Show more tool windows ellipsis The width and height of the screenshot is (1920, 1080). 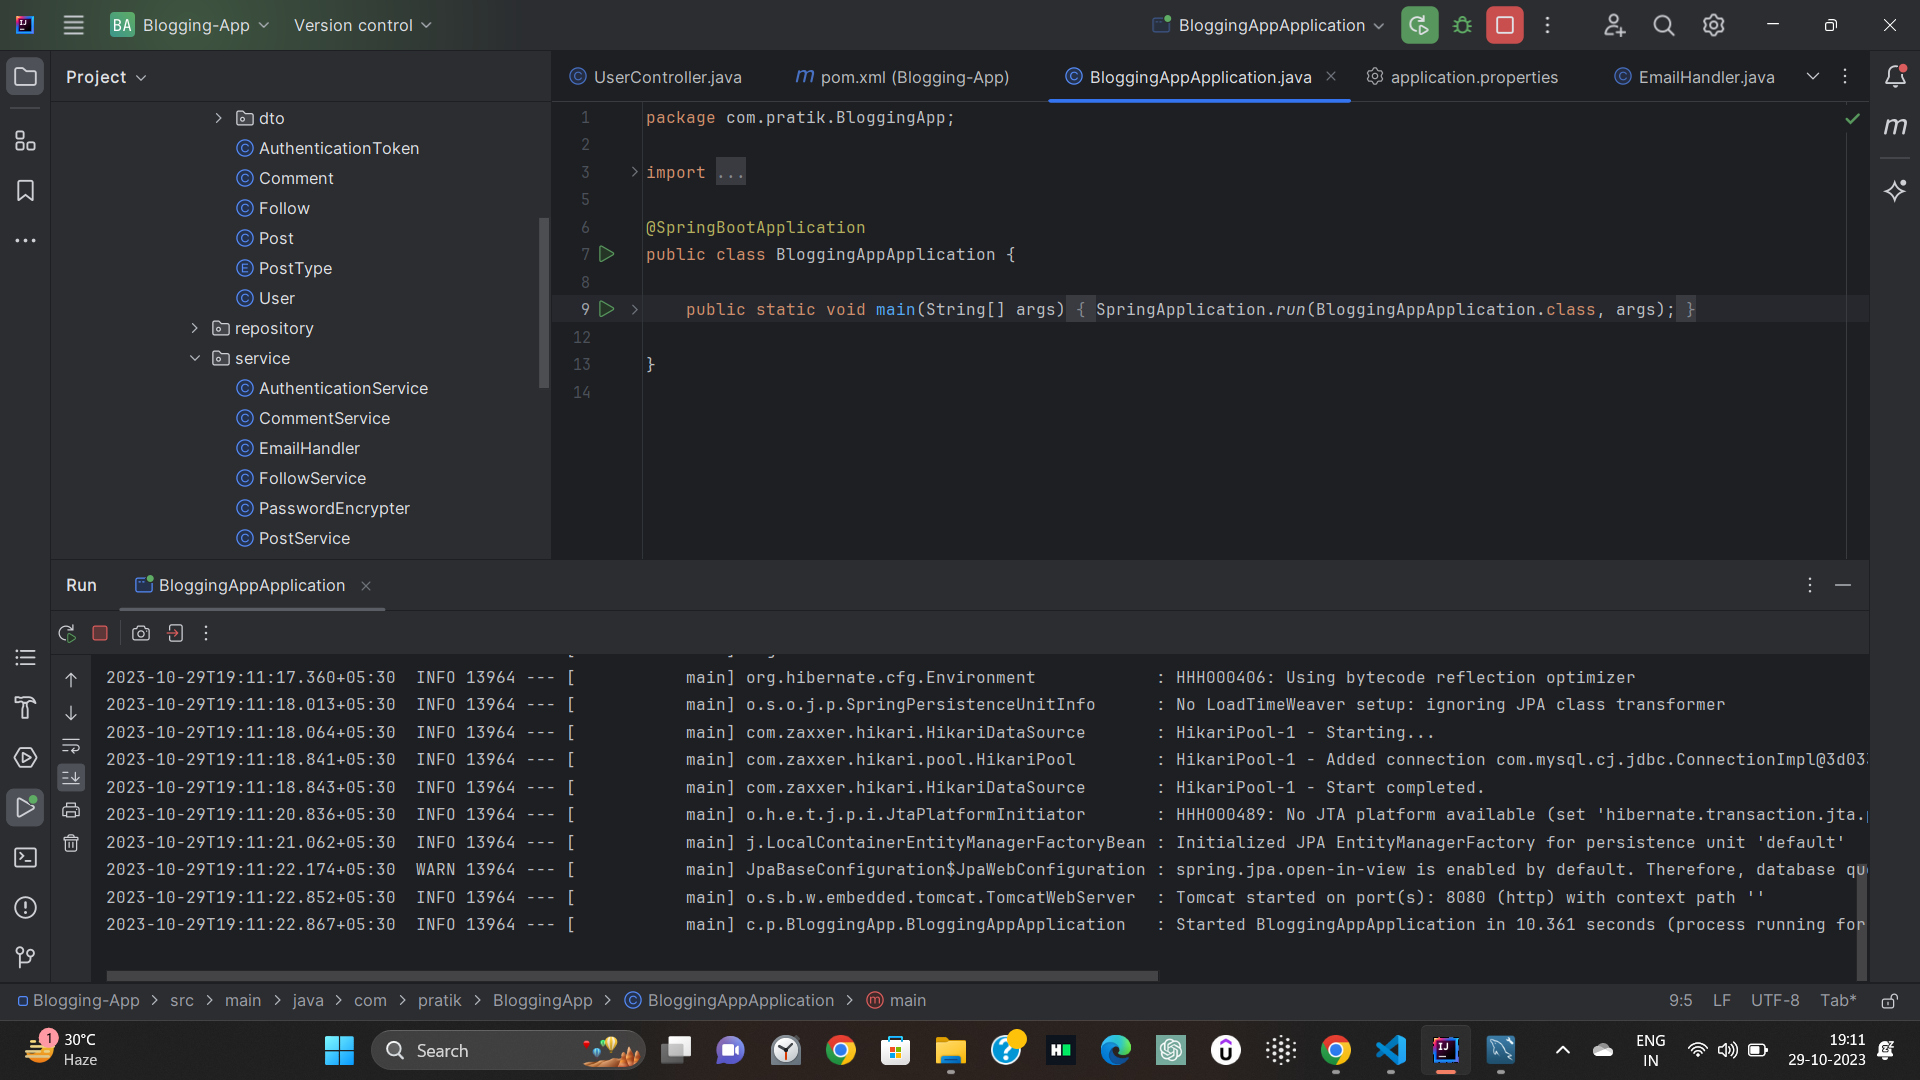[x=25, y=241]
